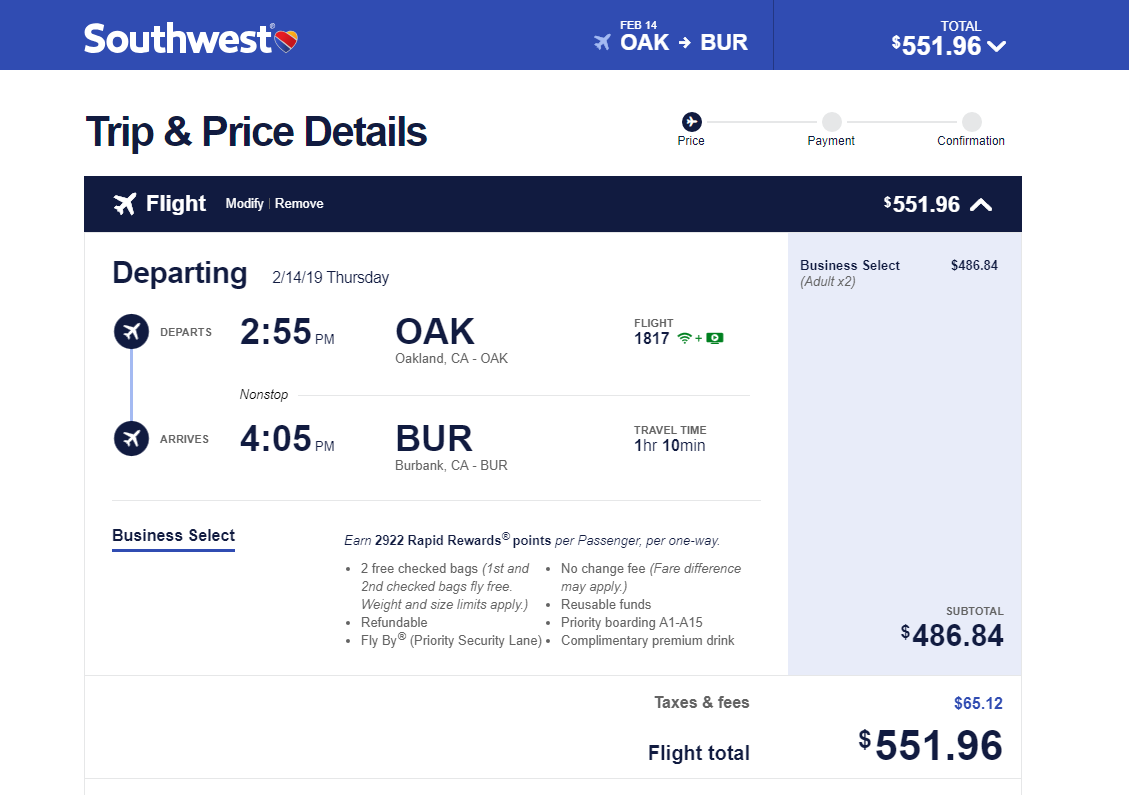Select the Payment step circle
This screenshot has width=1129, height=795.
click(x=832, y=122)
